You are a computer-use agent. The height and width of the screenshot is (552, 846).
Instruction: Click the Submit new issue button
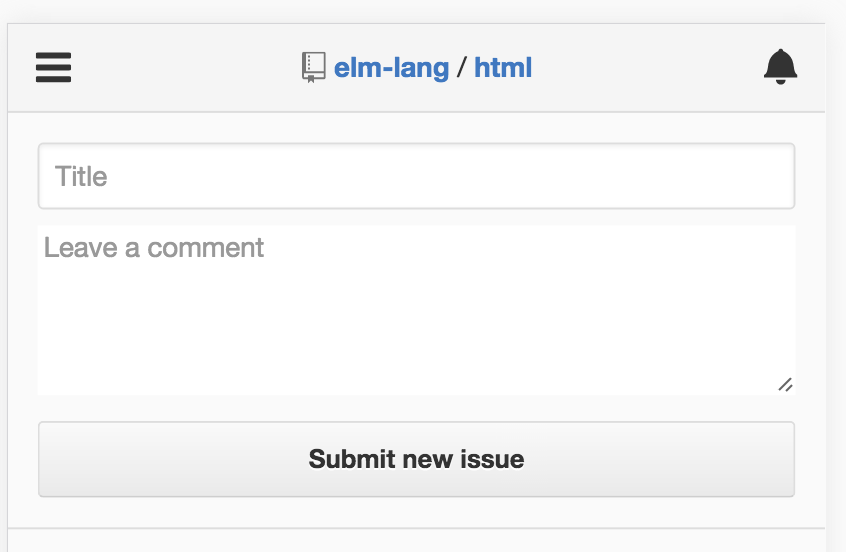[417, 459]
